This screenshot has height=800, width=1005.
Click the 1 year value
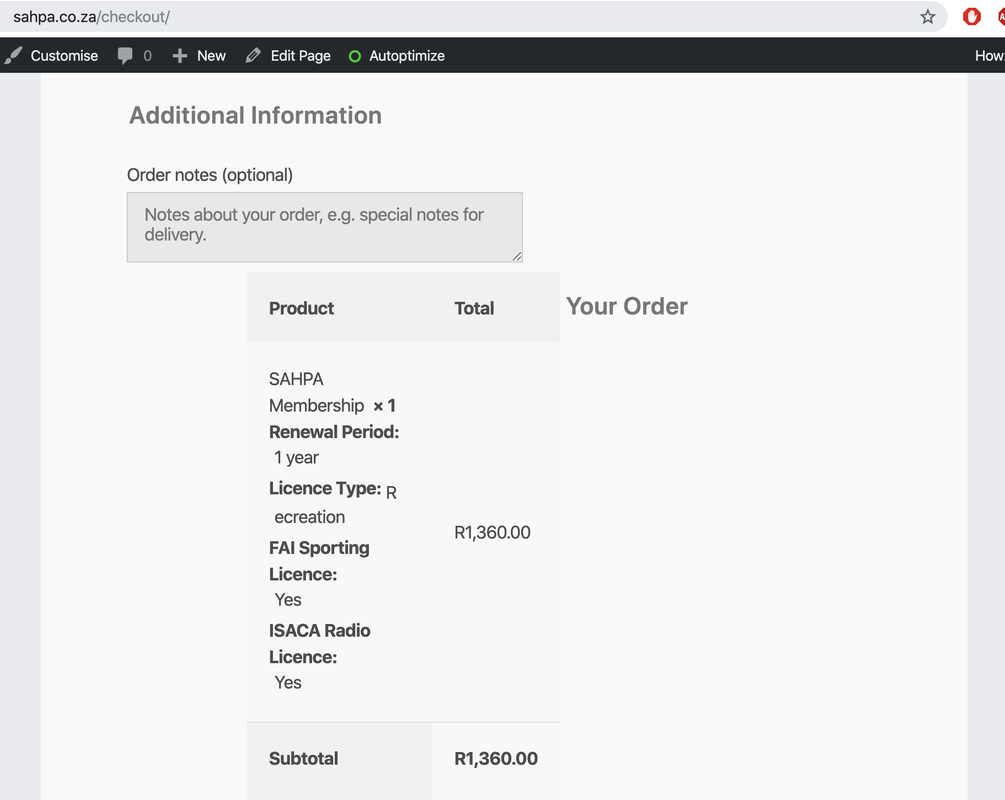point(296,458)
